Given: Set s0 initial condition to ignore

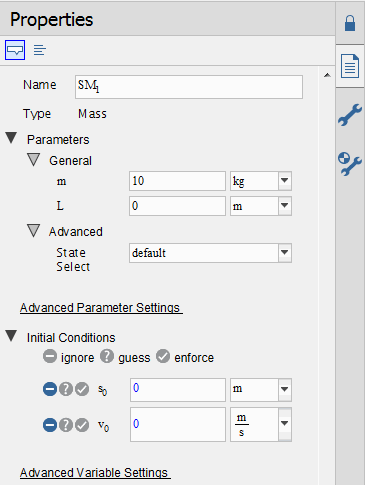Looking at the screenshot, I should point(50,389).
